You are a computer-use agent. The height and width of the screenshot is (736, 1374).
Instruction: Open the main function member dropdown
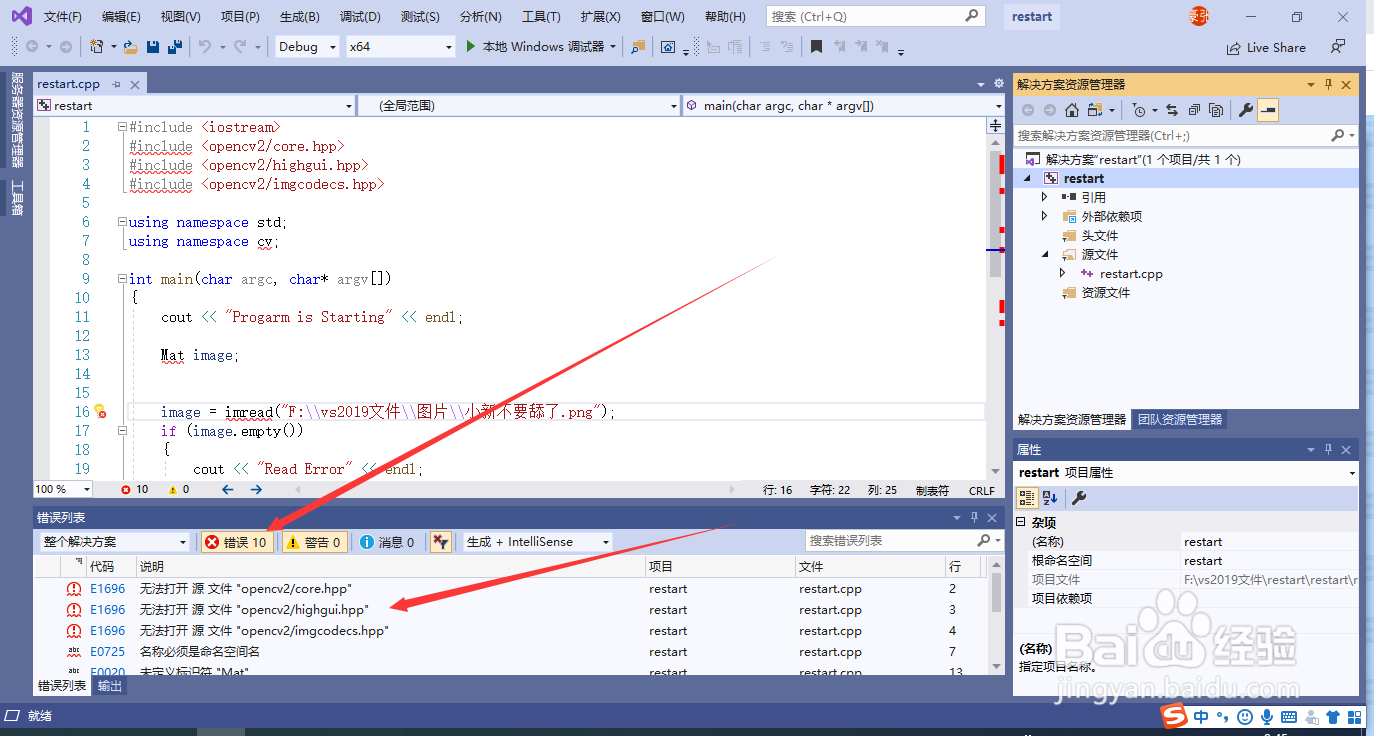843,105
